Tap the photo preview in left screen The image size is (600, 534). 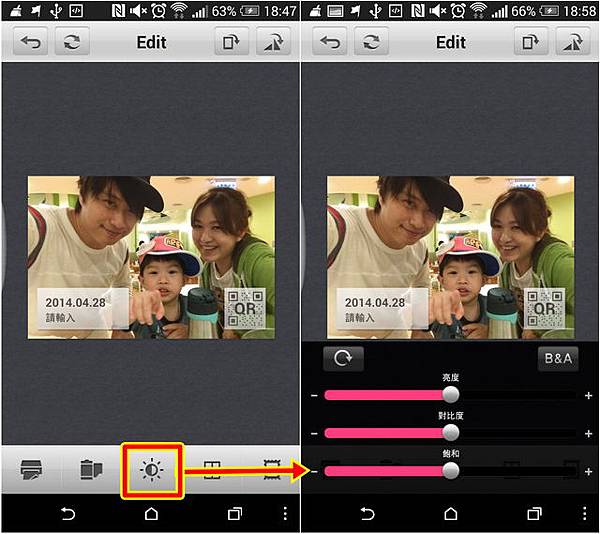pyautogui.click(x=151, y=257)
